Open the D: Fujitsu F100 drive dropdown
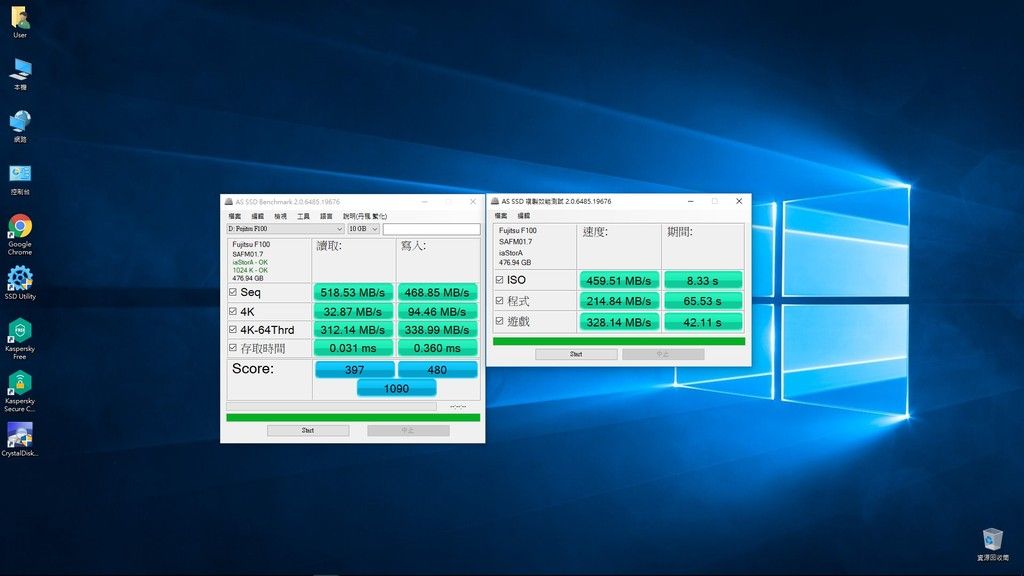1024x576 pixels. 285,229
